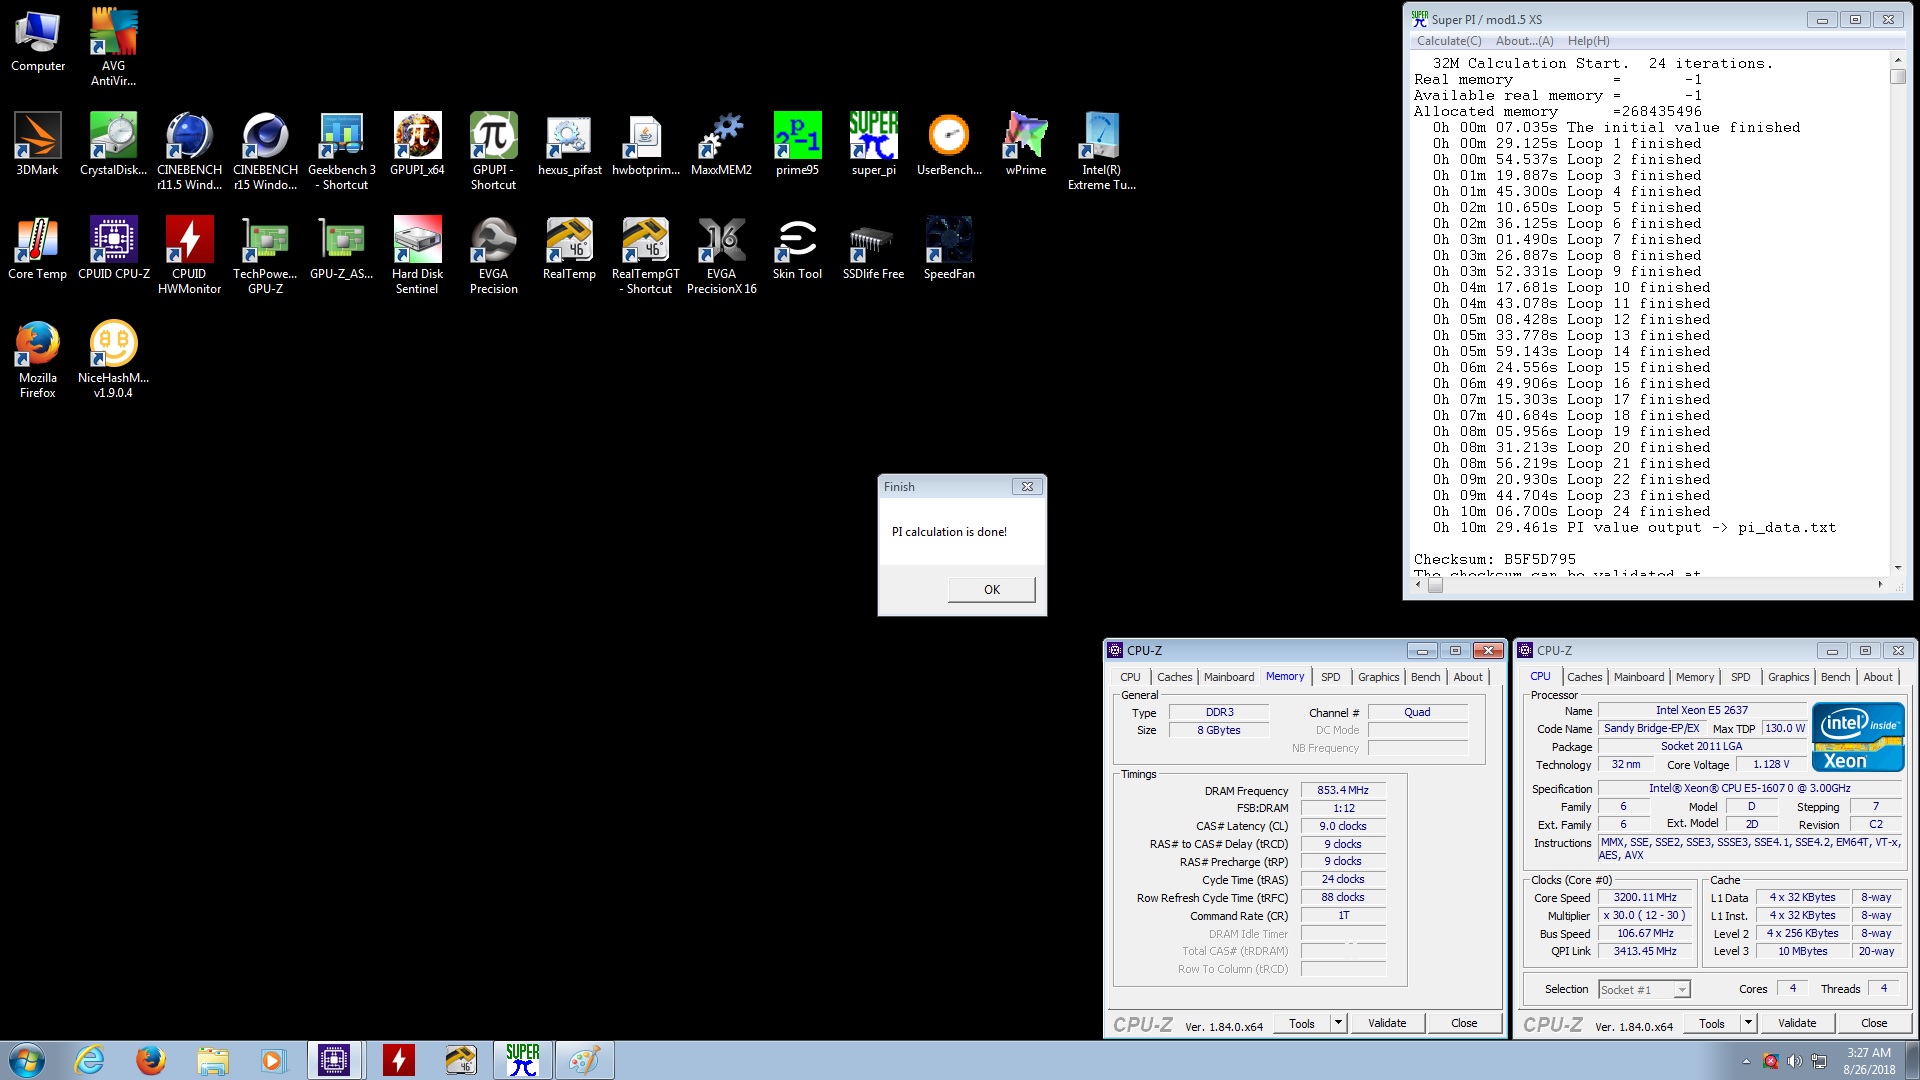Select Hard Disk Sentinel icon

417,256
